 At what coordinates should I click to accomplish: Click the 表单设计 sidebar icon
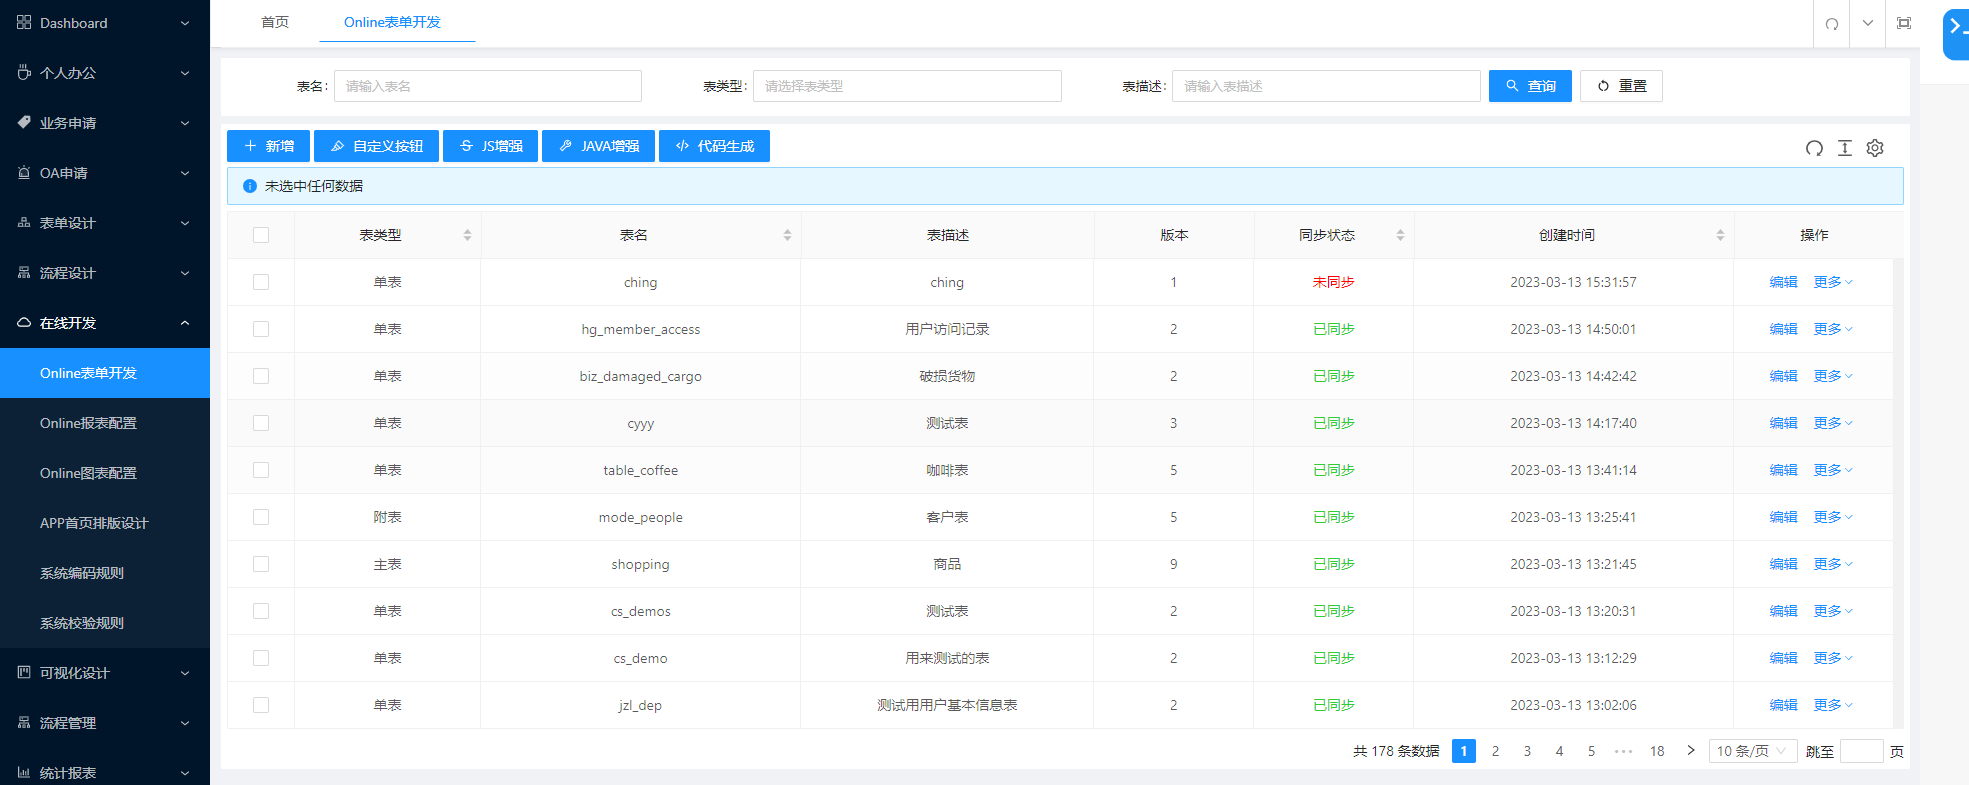(24, 222)
